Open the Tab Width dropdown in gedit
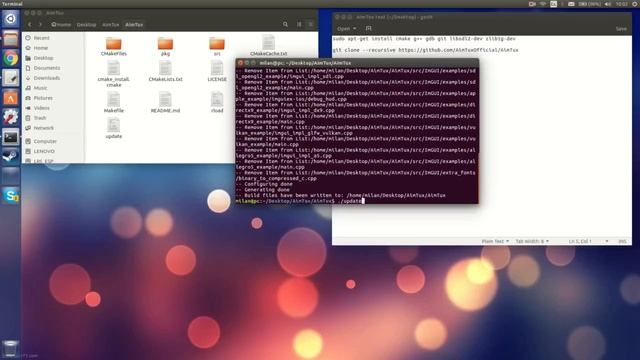Screen dimensions: 640x360 [532, 241]
